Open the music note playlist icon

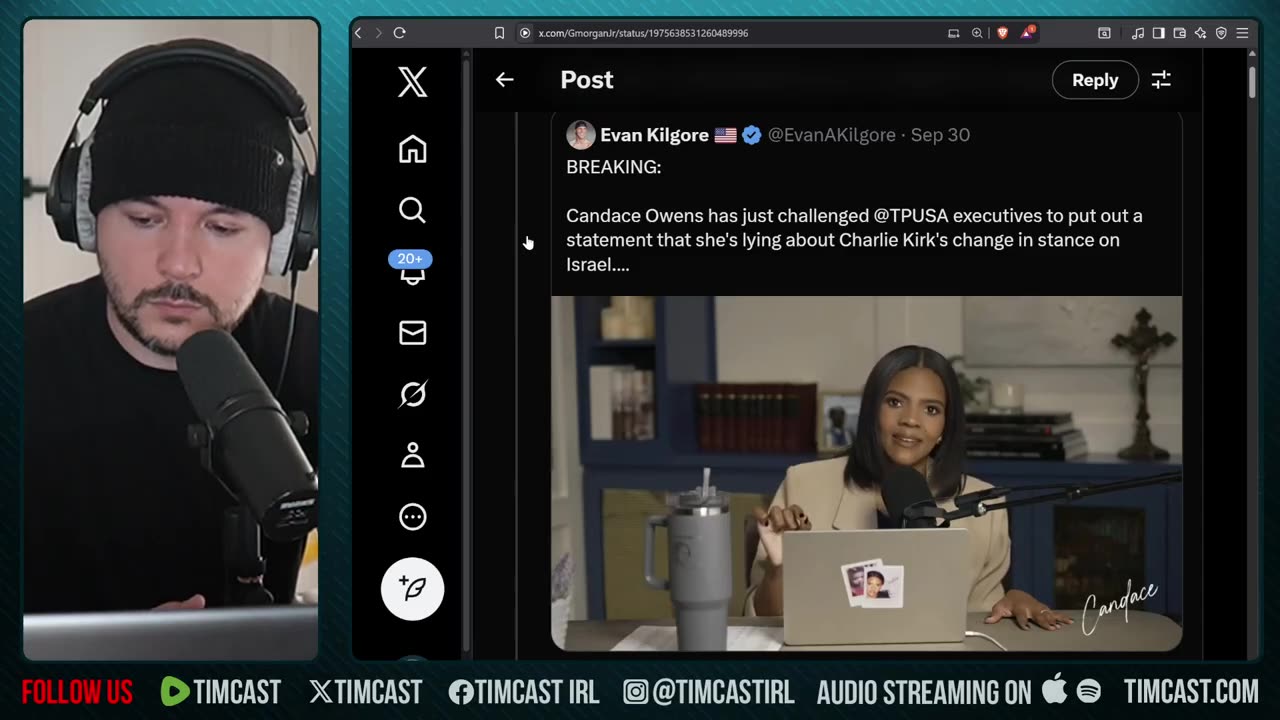click(1138, 33)
